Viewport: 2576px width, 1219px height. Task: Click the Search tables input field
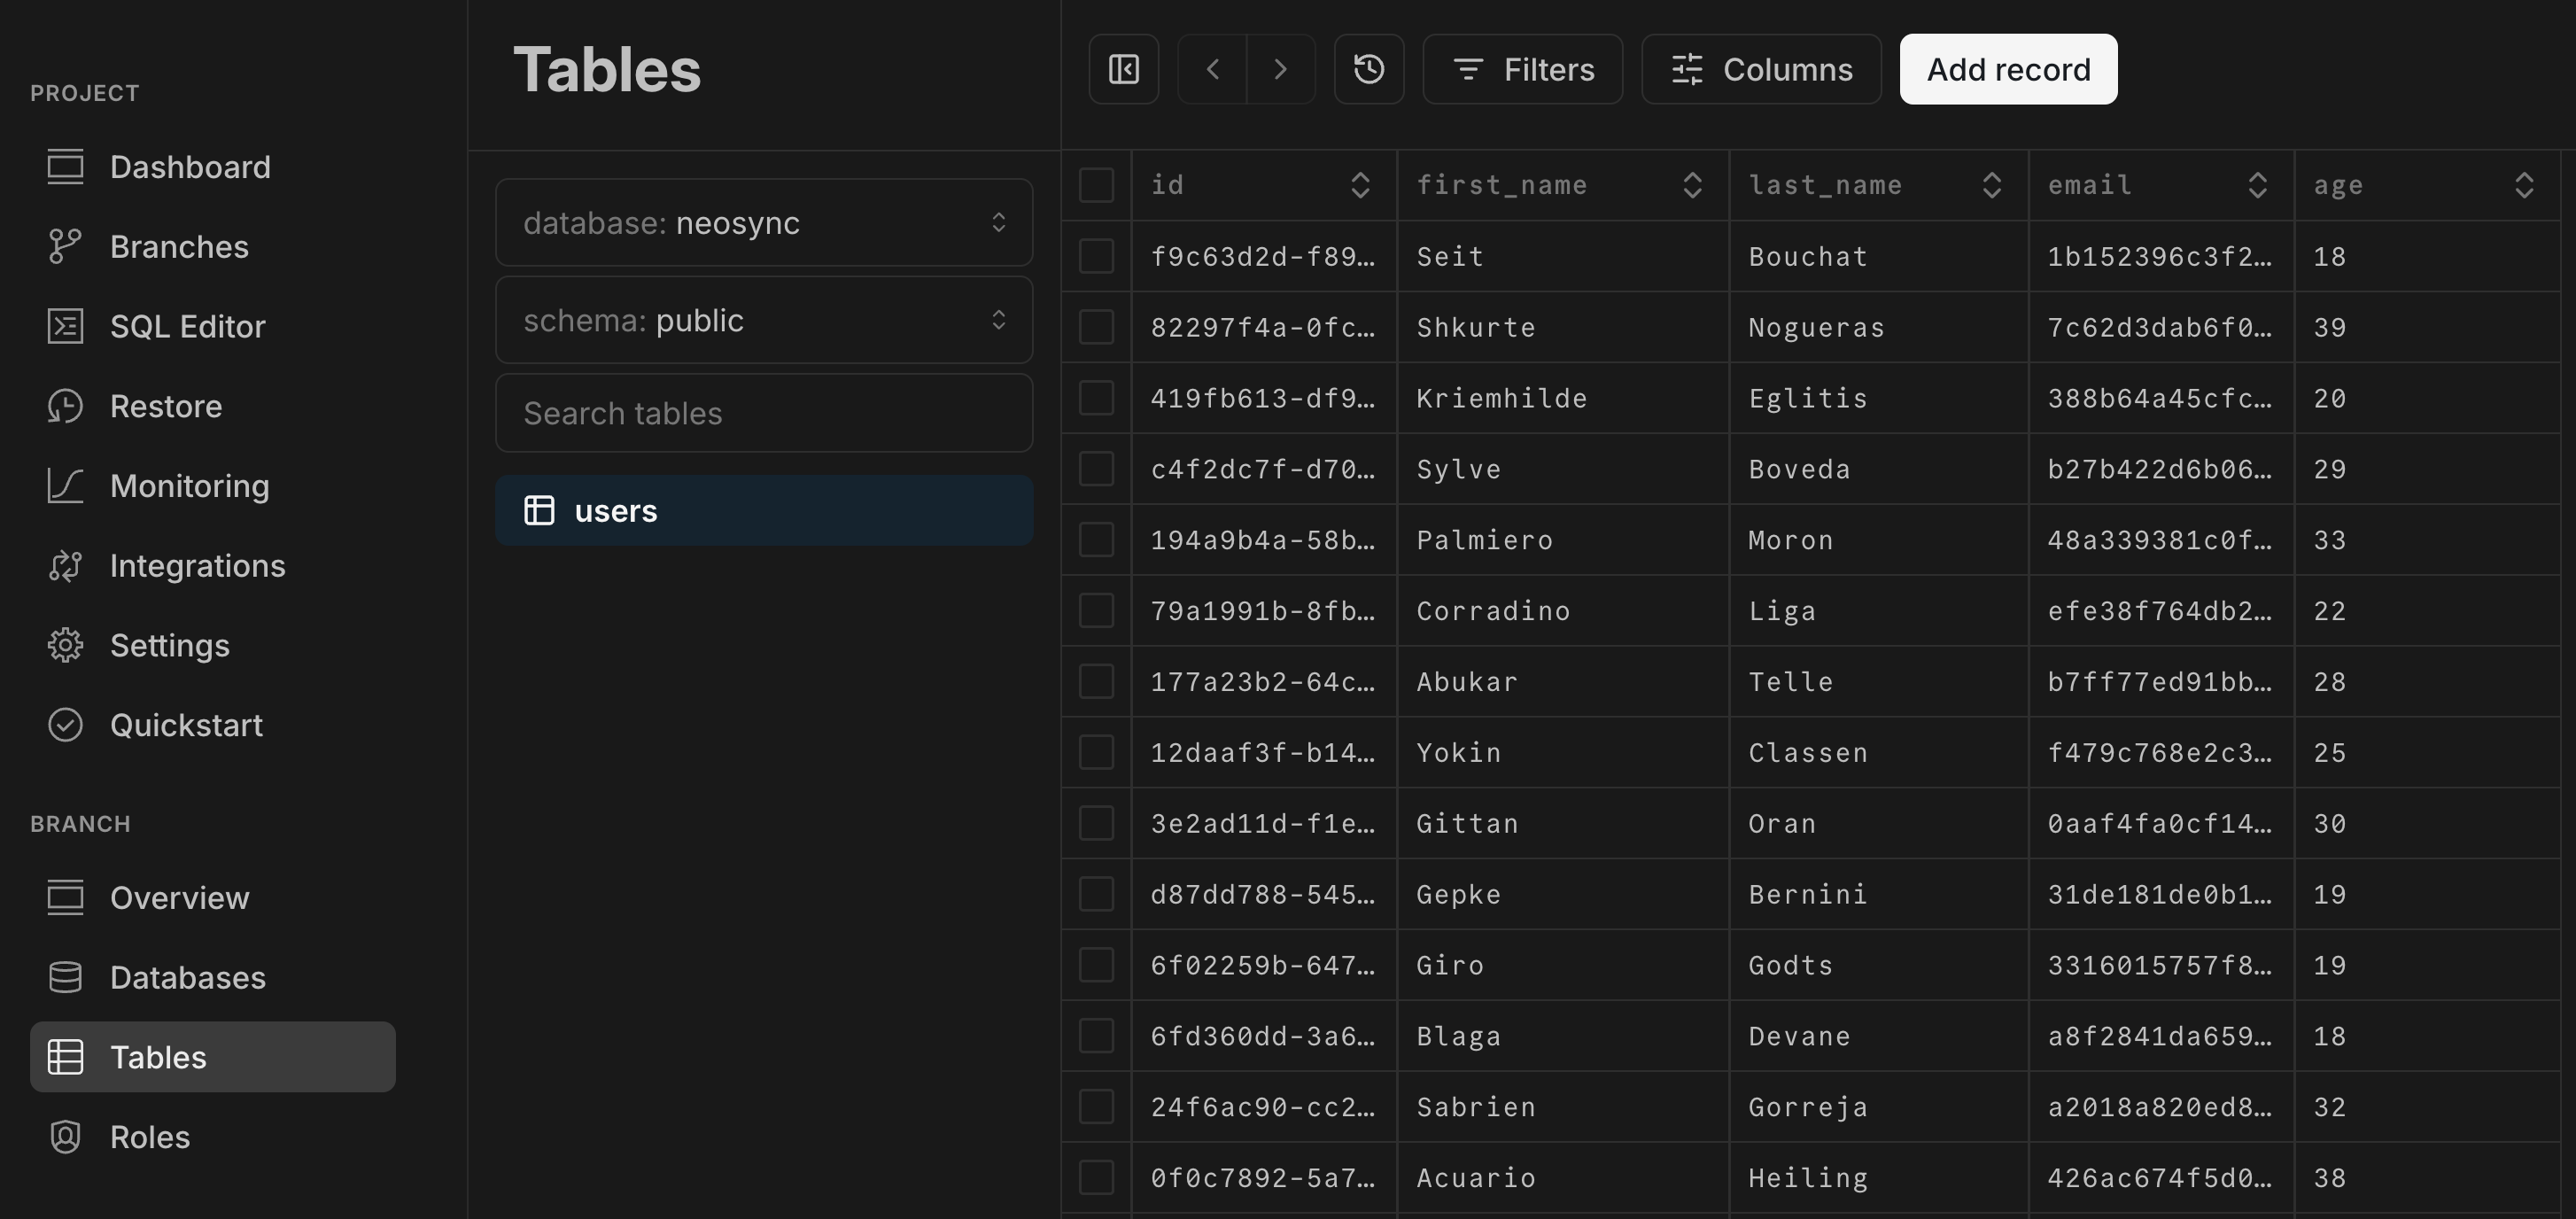tap(763, 412)
